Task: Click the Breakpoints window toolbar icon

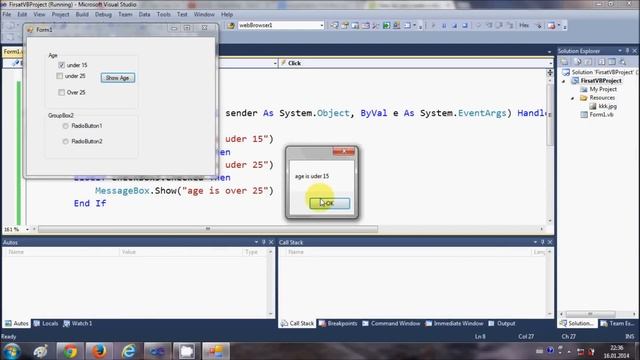Action: tap(551, 25)
